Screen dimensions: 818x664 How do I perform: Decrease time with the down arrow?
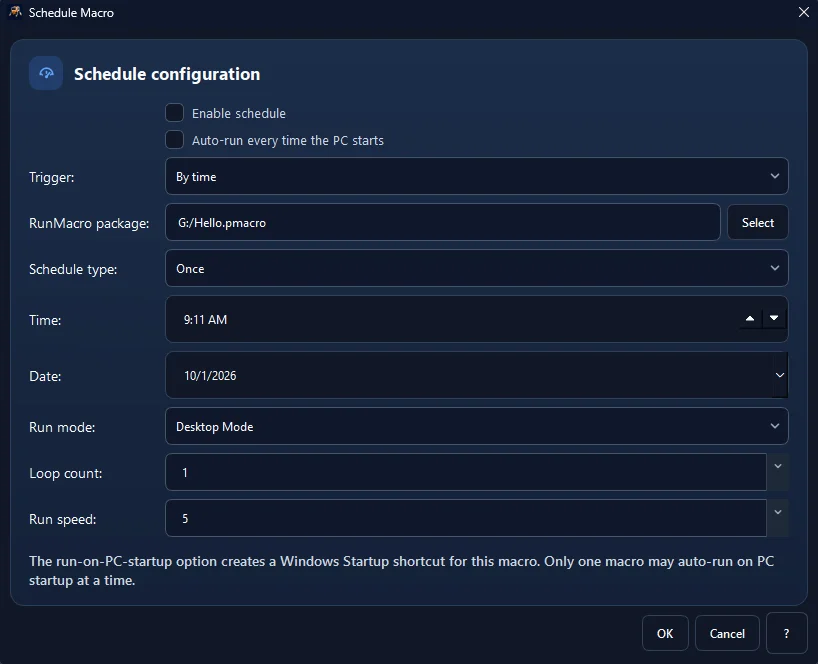point(774,318)
